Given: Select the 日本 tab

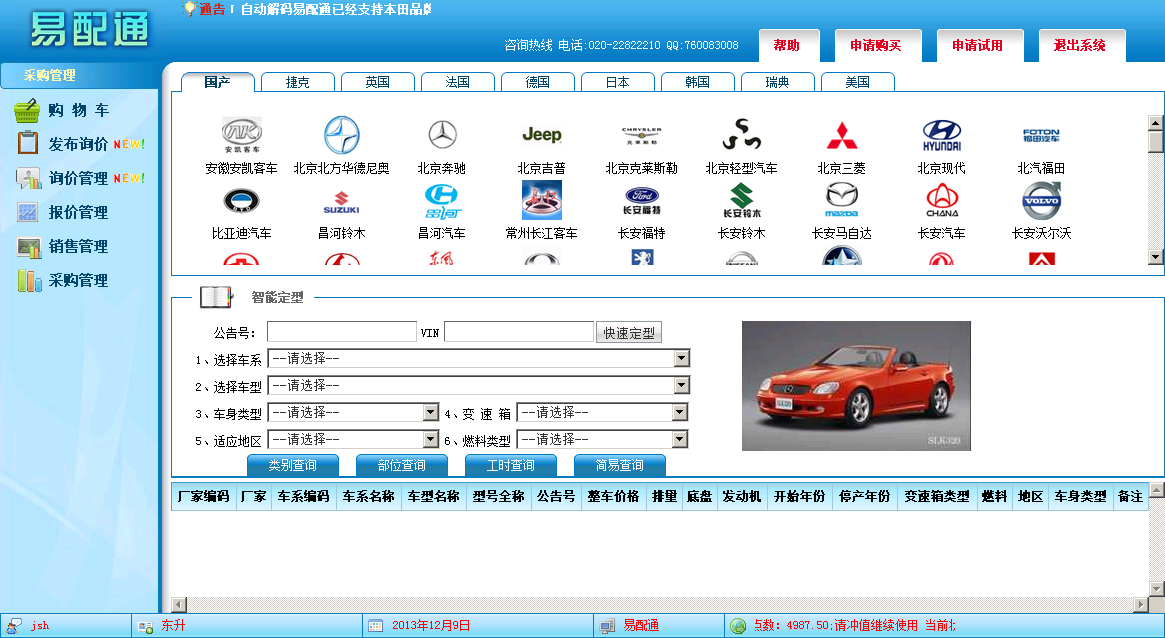Looking at the screenshot, I should [x=617, y=82].
